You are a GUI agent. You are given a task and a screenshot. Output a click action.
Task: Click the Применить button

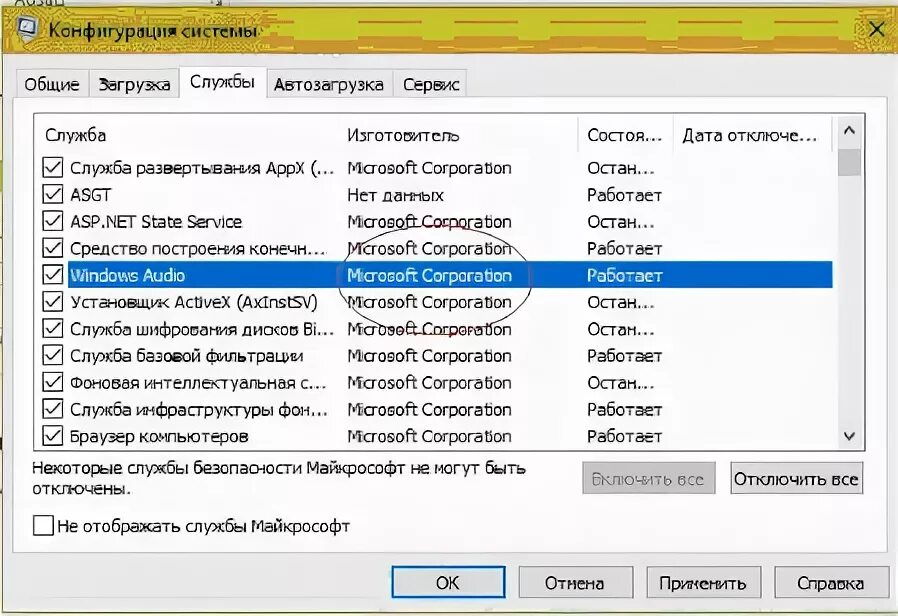point(703,583)
